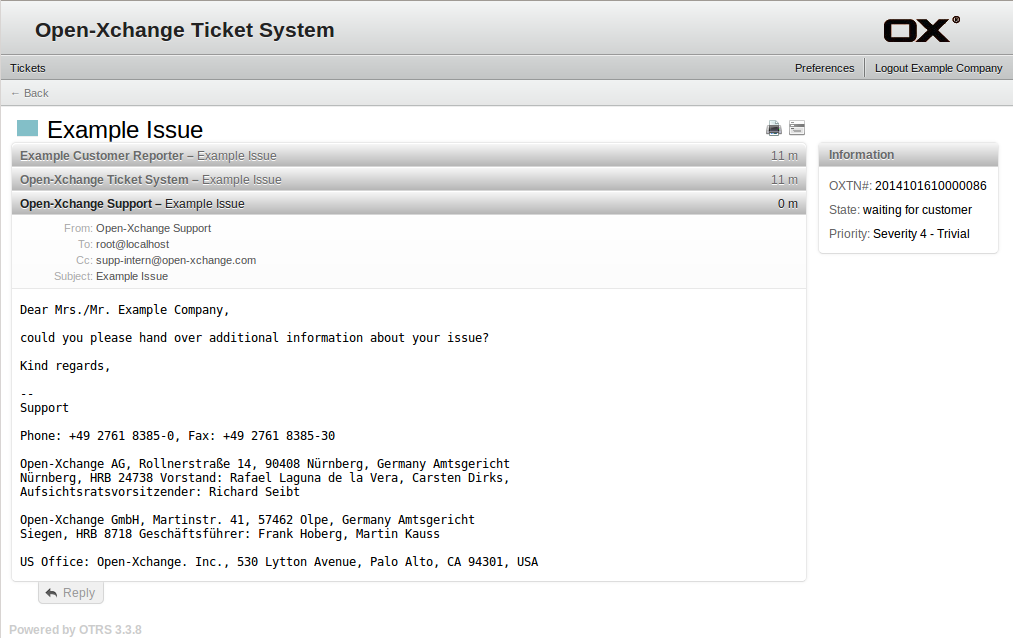Reply to the support message
This screenshot has width=1013, height=638.
click(x=70, y=593)
